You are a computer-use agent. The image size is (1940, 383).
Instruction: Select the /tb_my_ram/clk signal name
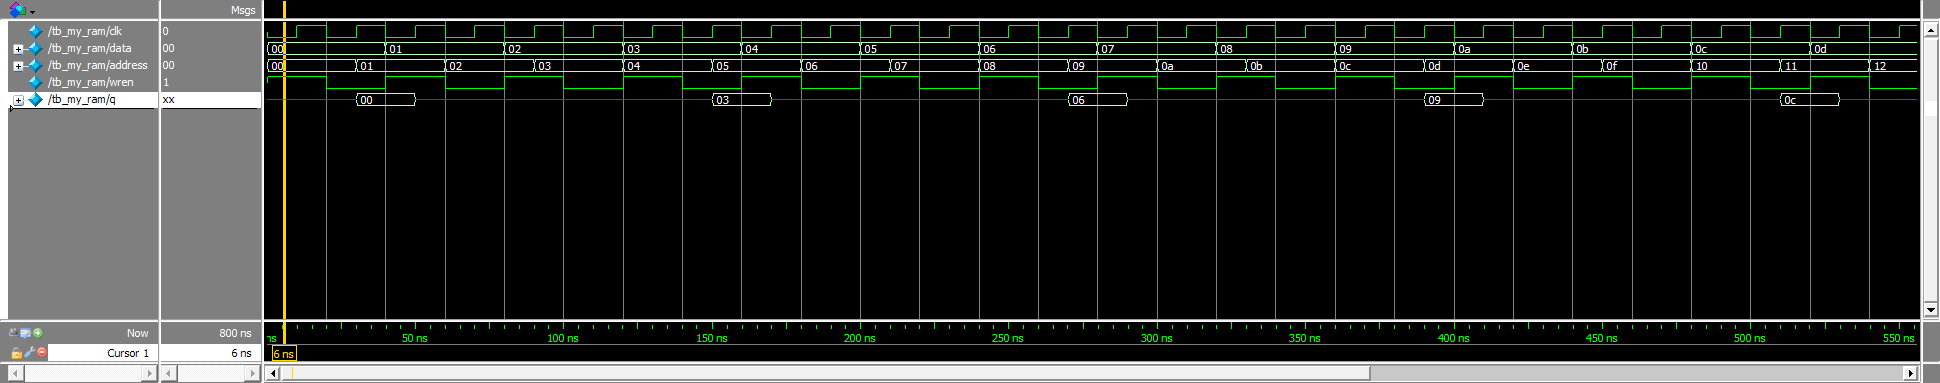[85, 31]
